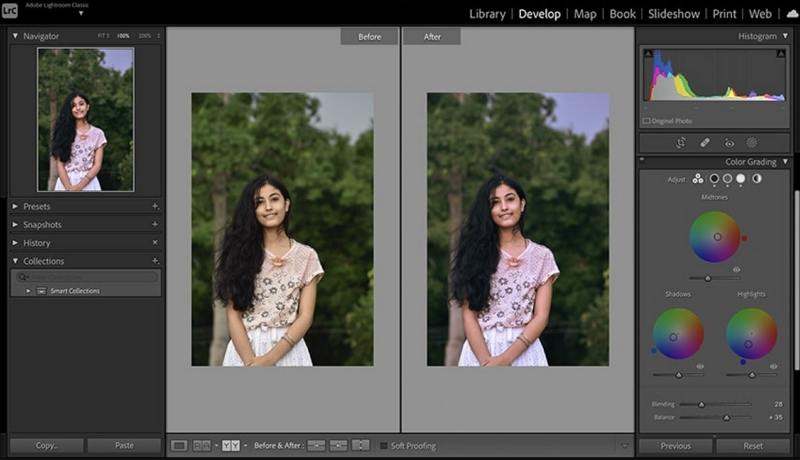Image resolution: width=800 pixels, height=460 pixels.
Task: Open the Slideshow module
Action: coord(673,14)
